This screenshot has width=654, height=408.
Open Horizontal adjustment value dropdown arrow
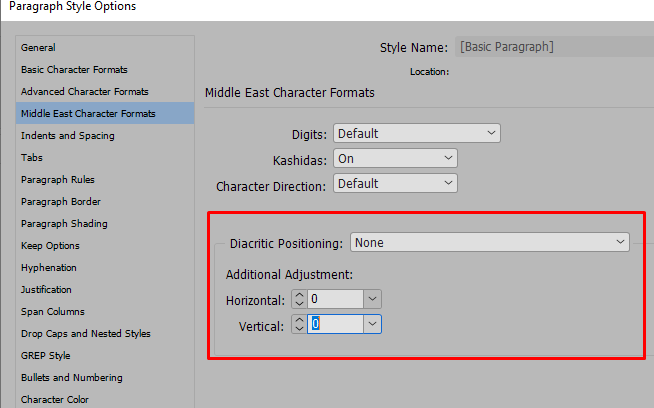click(372, 299)
